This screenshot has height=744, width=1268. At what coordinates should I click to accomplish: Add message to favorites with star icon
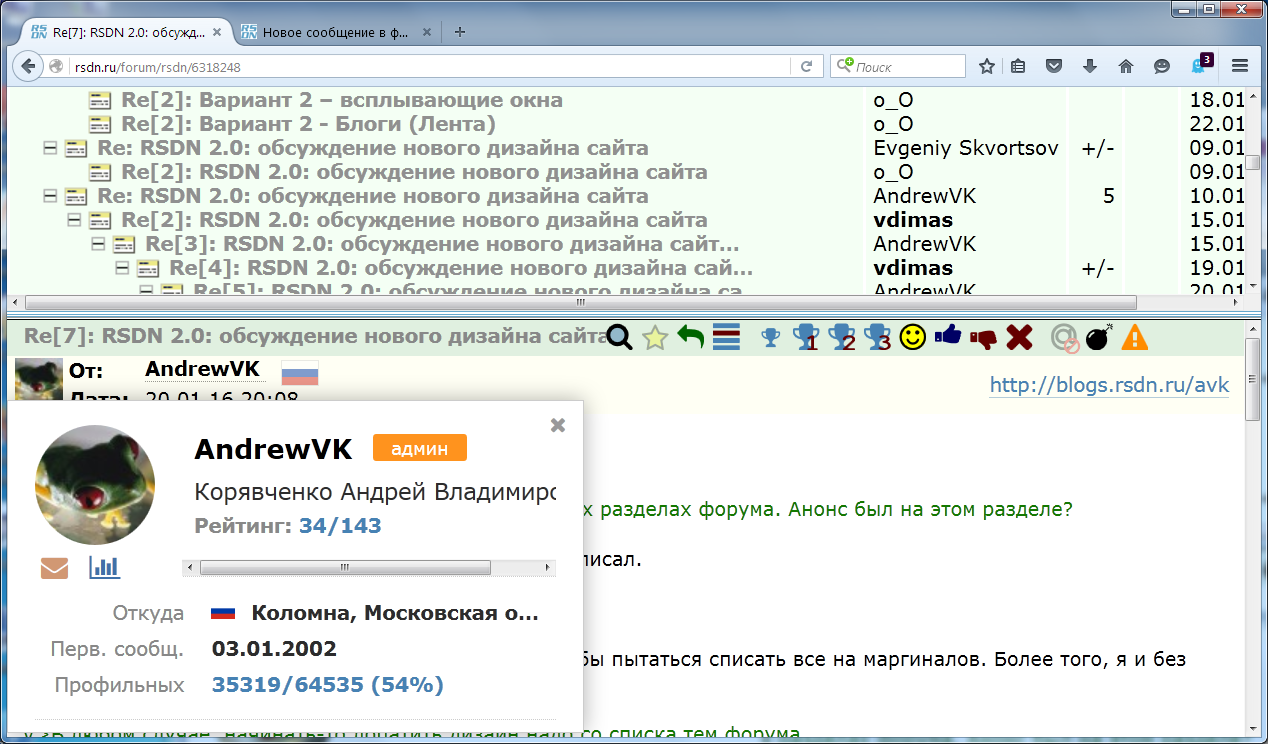[655, 338]
